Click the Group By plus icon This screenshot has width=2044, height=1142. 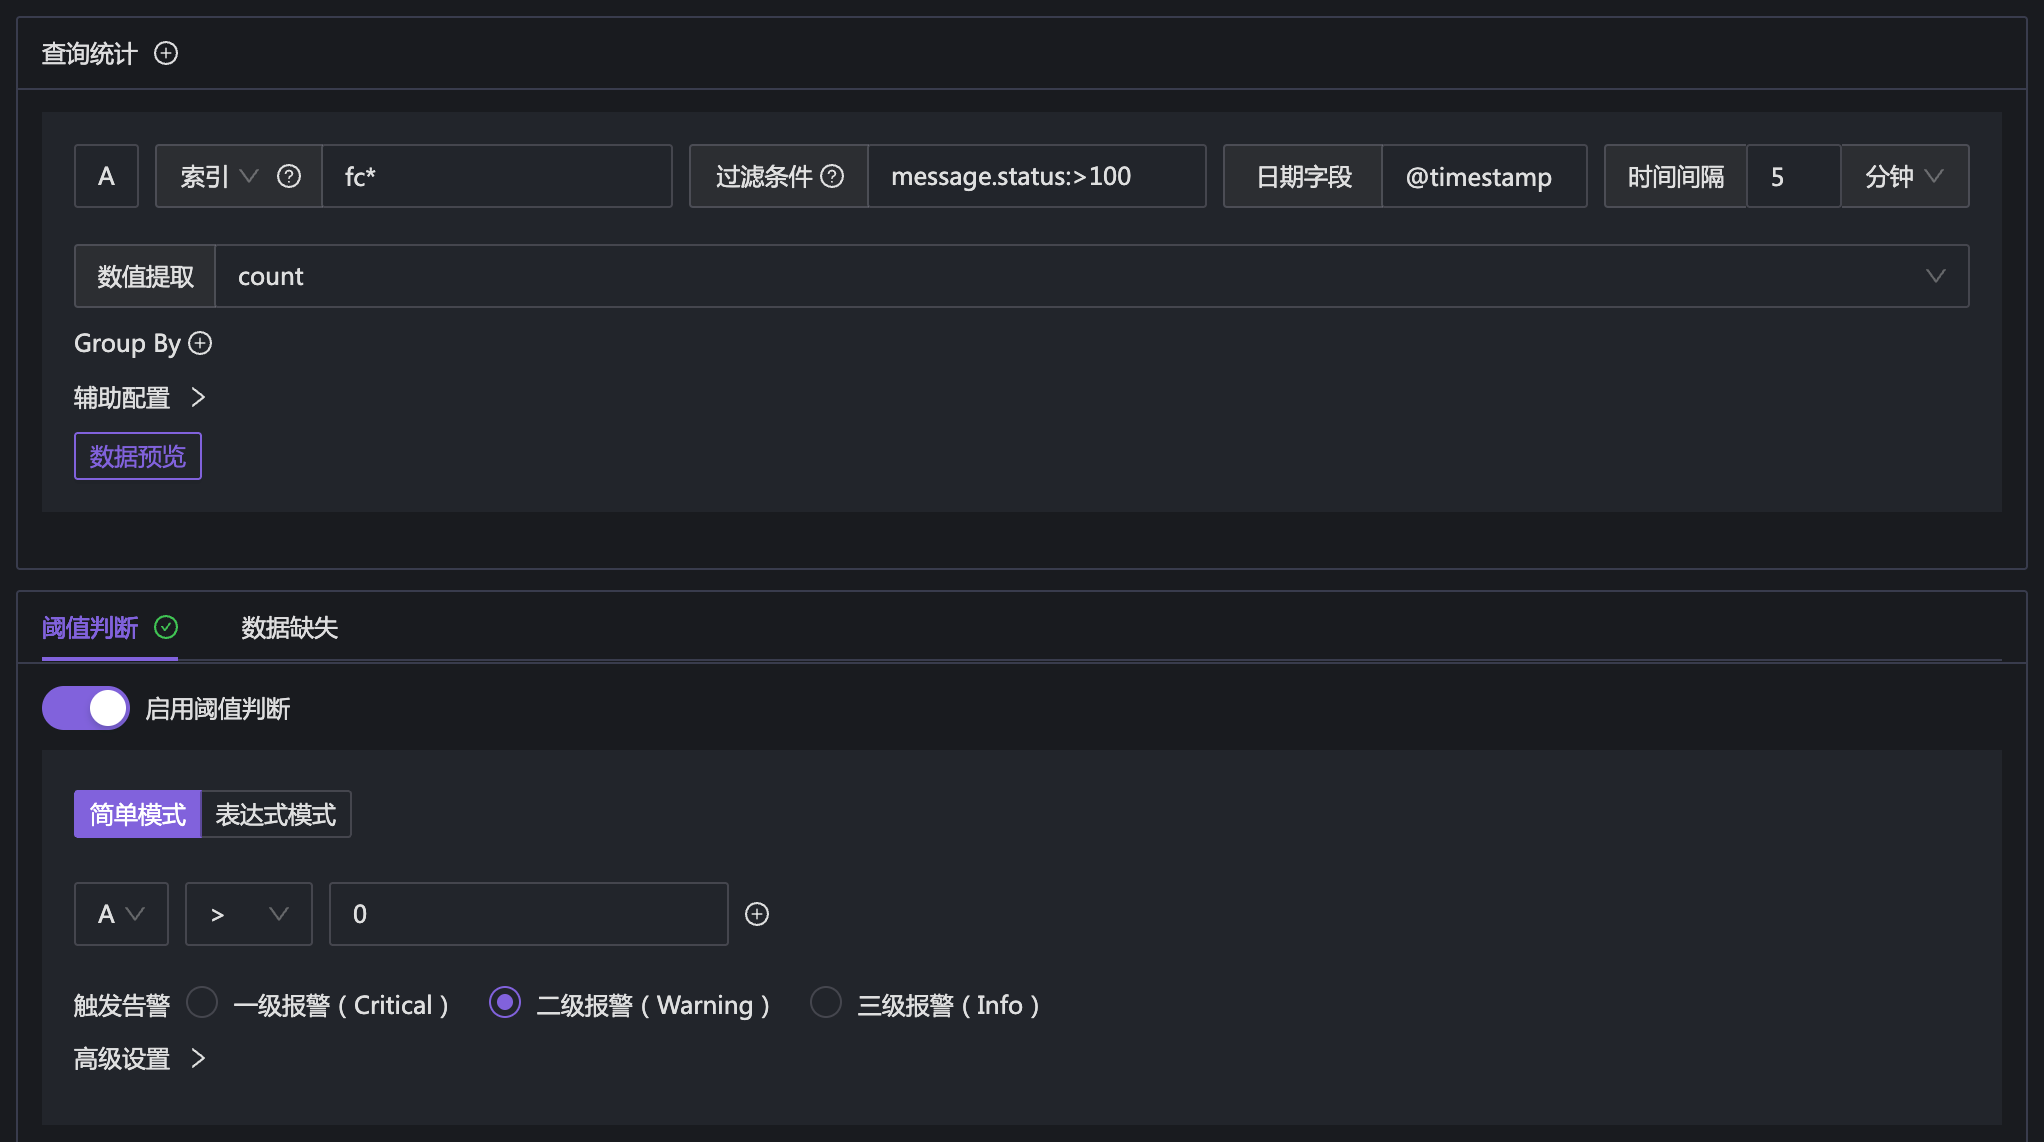(x=201, y=343)
